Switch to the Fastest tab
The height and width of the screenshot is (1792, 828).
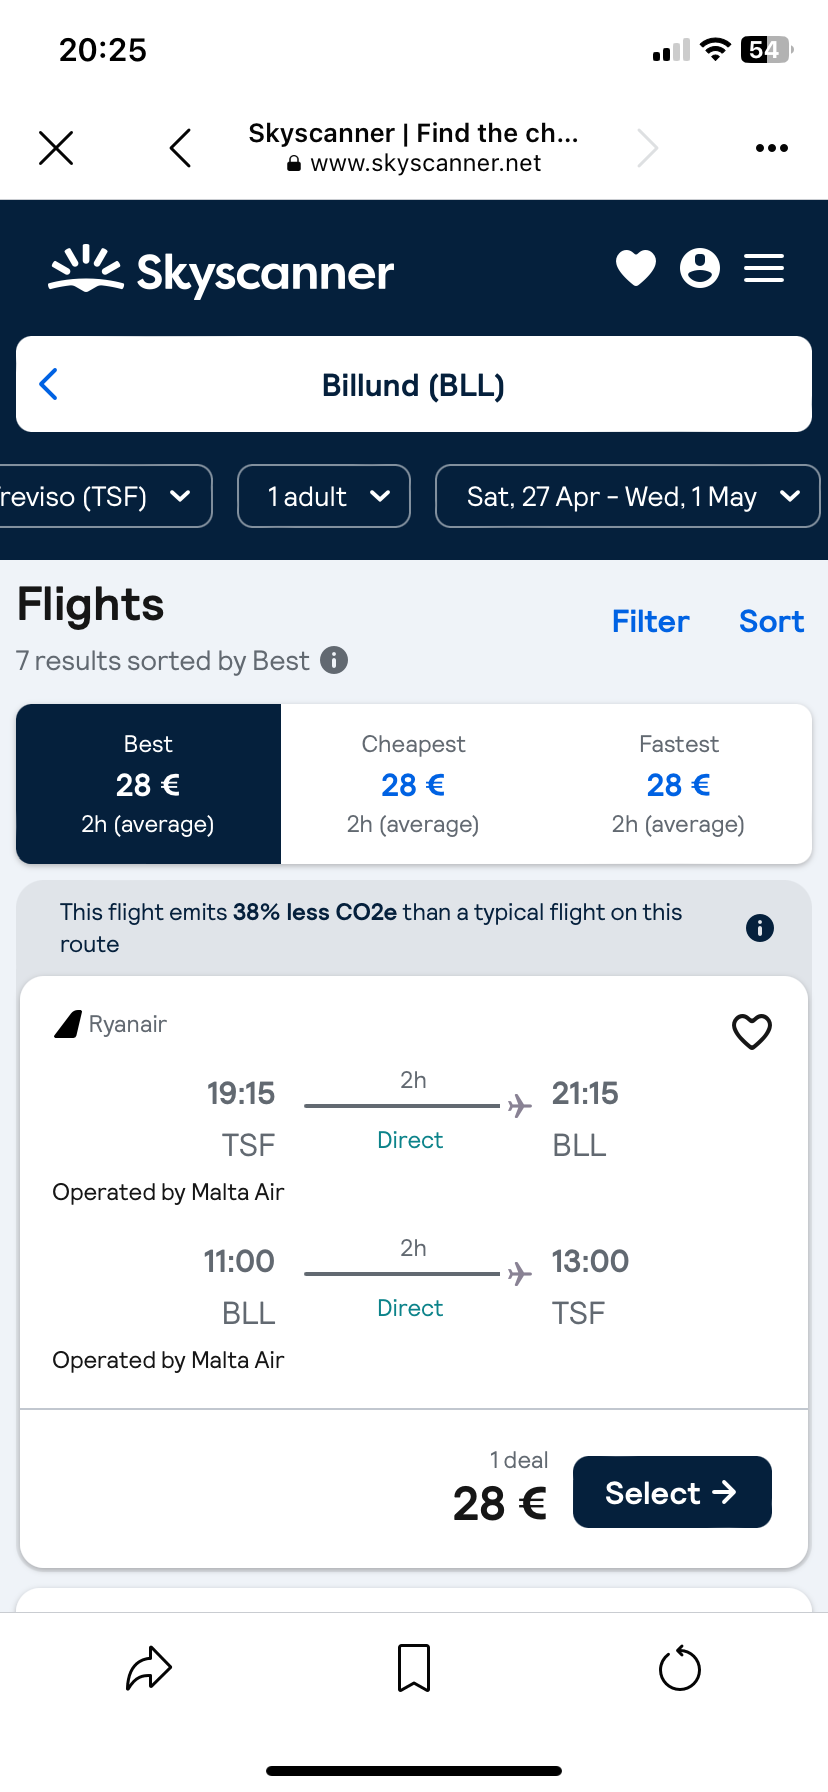click(679, 784)
